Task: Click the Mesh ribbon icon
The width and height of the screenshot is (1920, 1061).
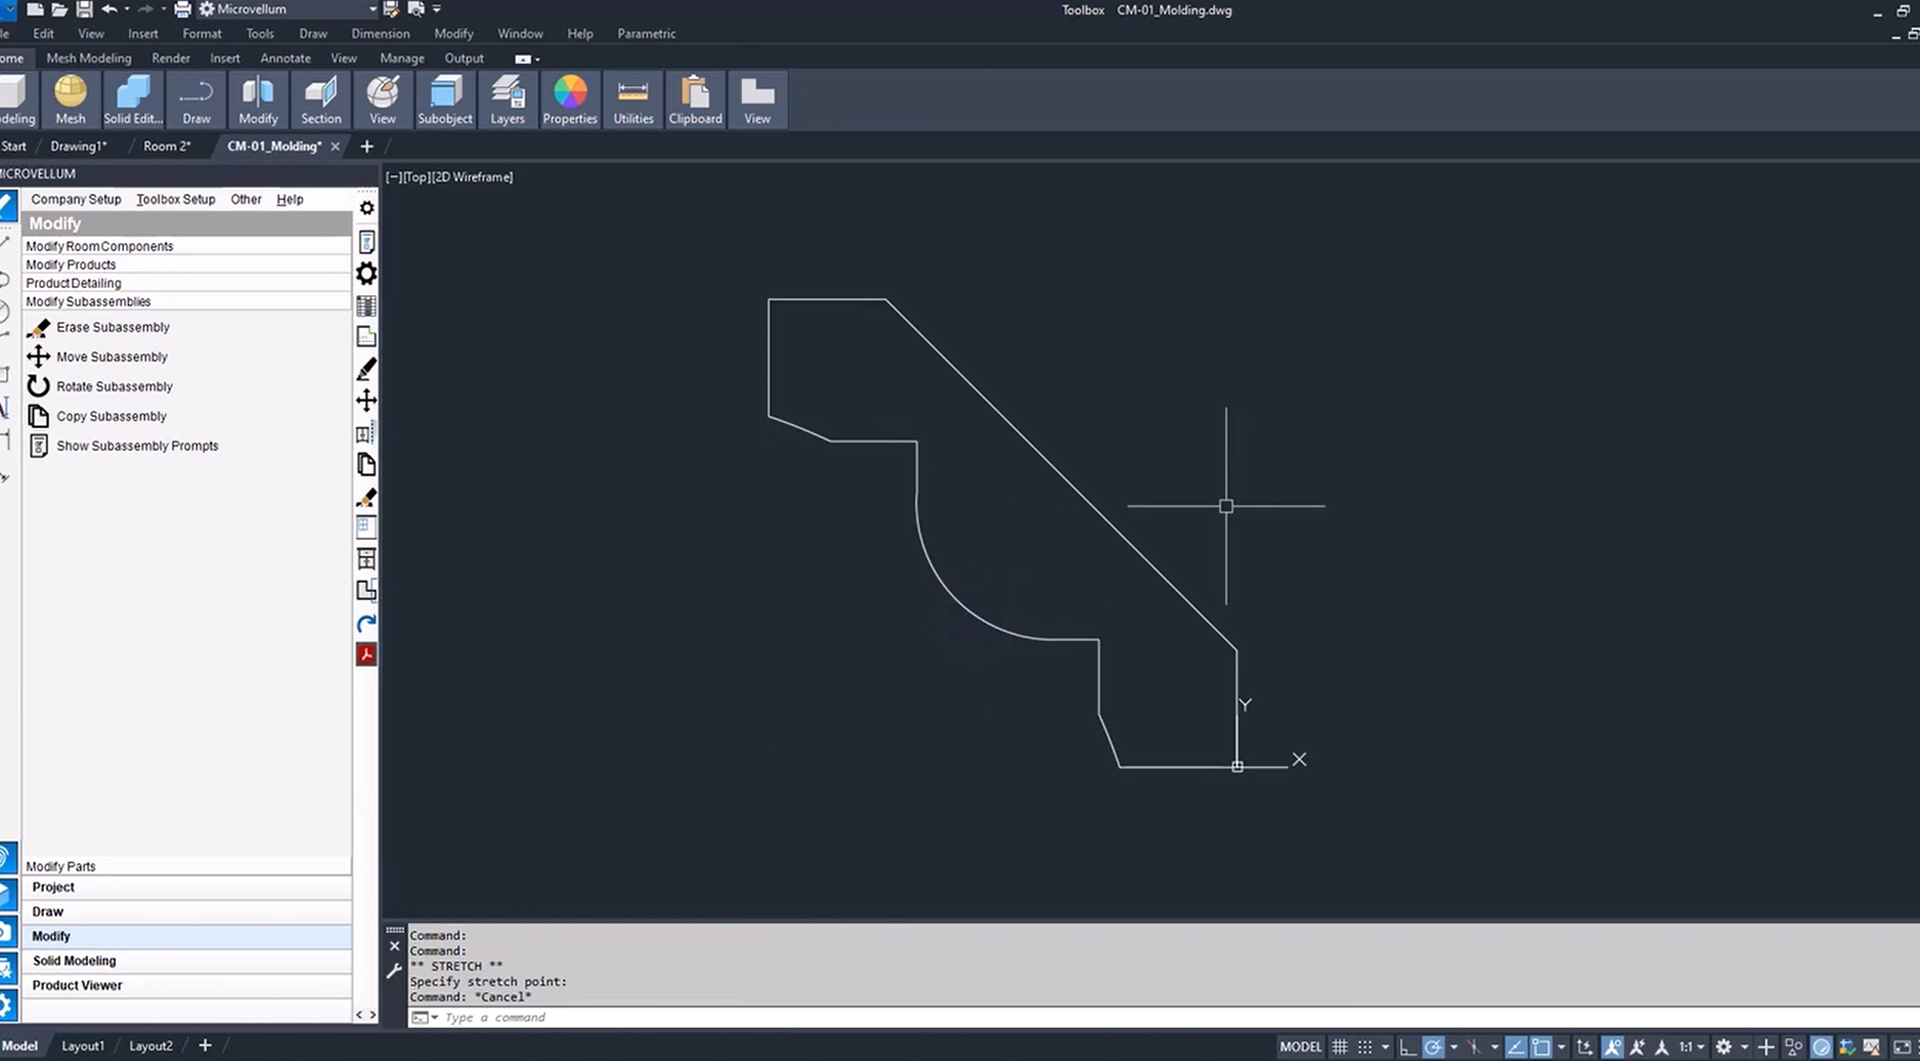Action: click(x=70, y=100)
